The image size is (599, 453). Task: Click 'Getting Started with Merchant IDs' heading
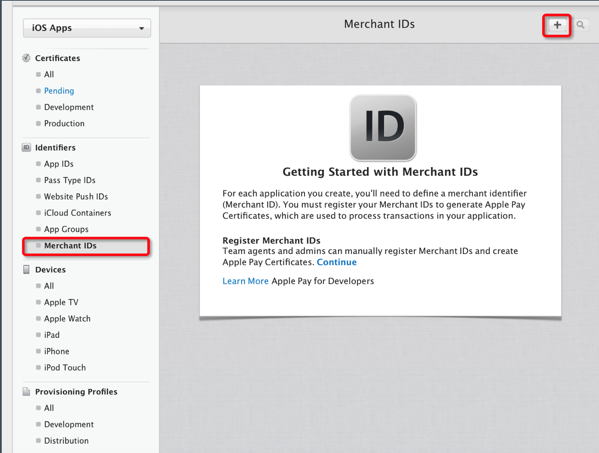[x=380, y=172]
